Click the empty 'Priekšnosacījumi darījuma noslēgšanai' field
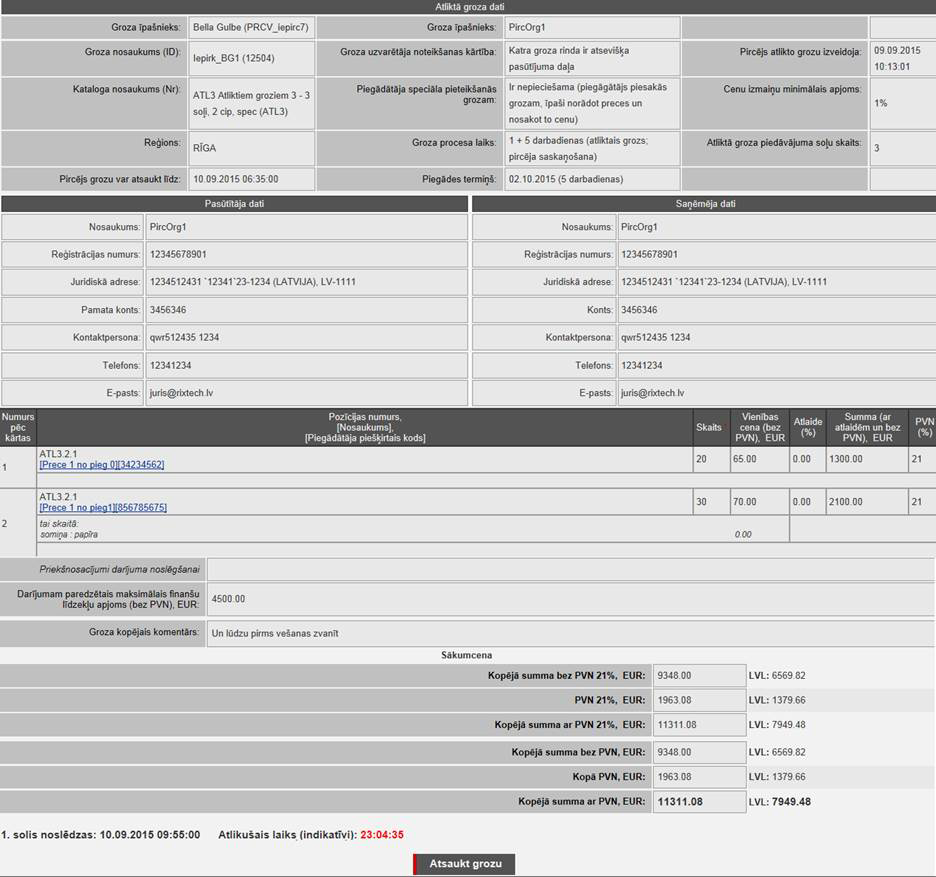The height and width of the screenshot is (877, 936). (x=570, y=569)
